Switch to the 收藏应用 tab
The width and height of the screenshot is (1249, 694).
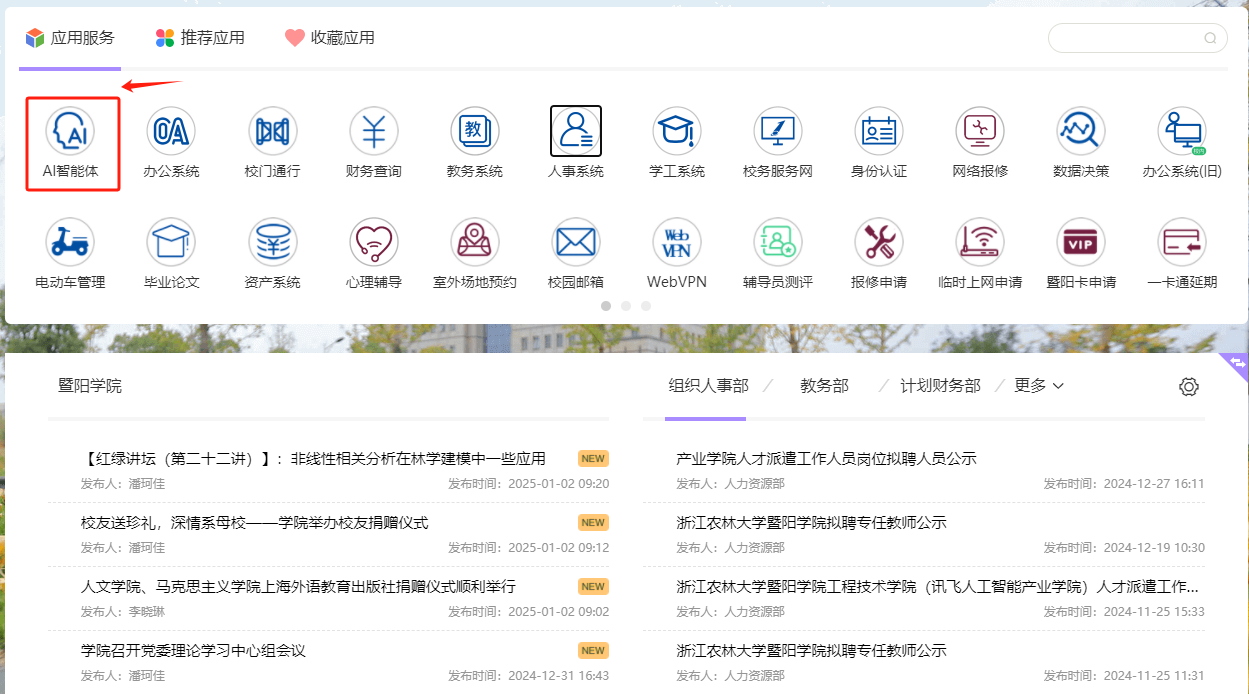point(330,38)
